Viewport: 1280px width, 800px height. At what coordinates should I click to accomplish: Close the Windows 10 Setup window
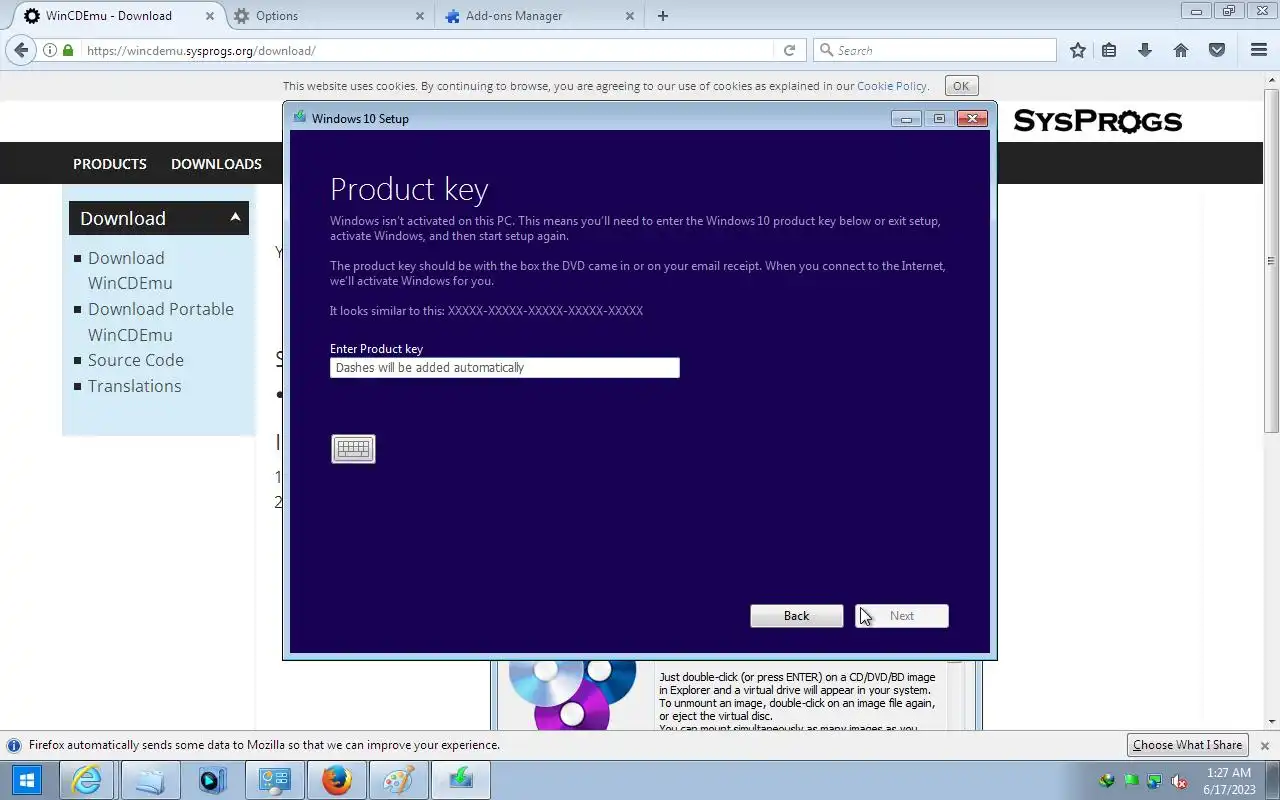(x=972, y=119)
